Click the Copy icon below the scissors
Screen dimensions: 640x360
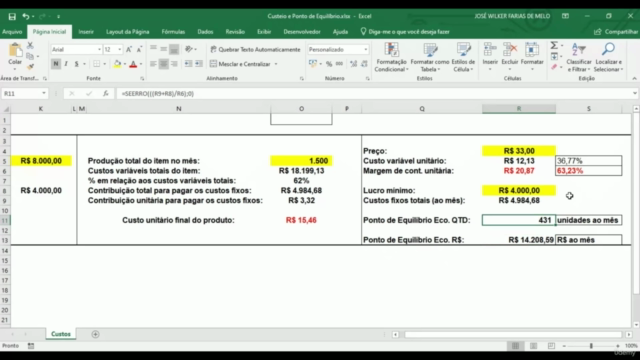[x=30, y=56]
